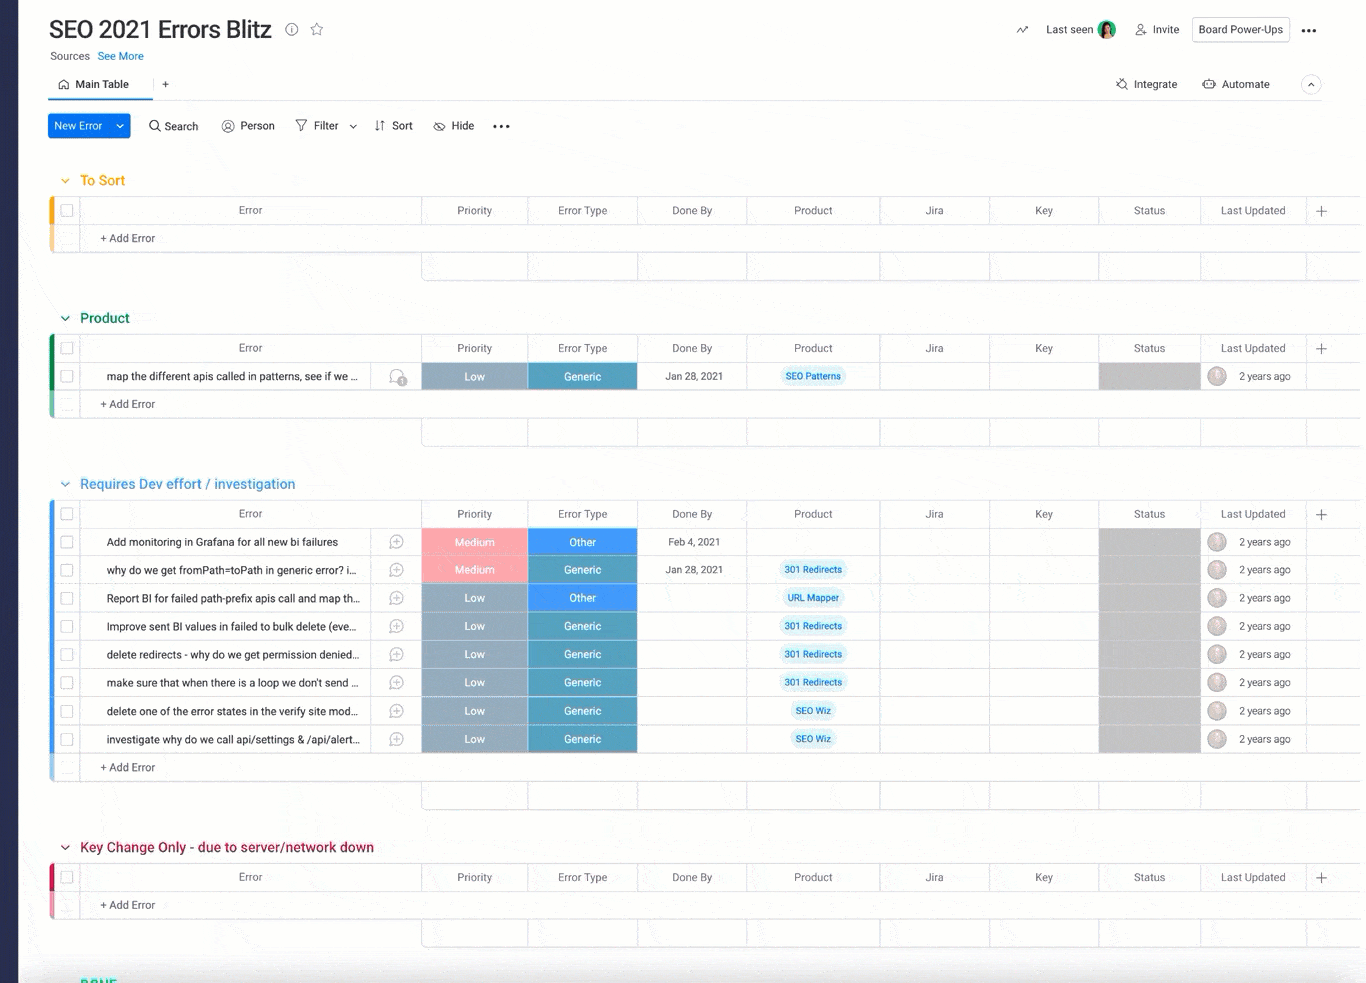Select all items in Requires Dev effort group
This screenshot has height=983, width=1366.
pyautogui.click(x=67, y=514)
